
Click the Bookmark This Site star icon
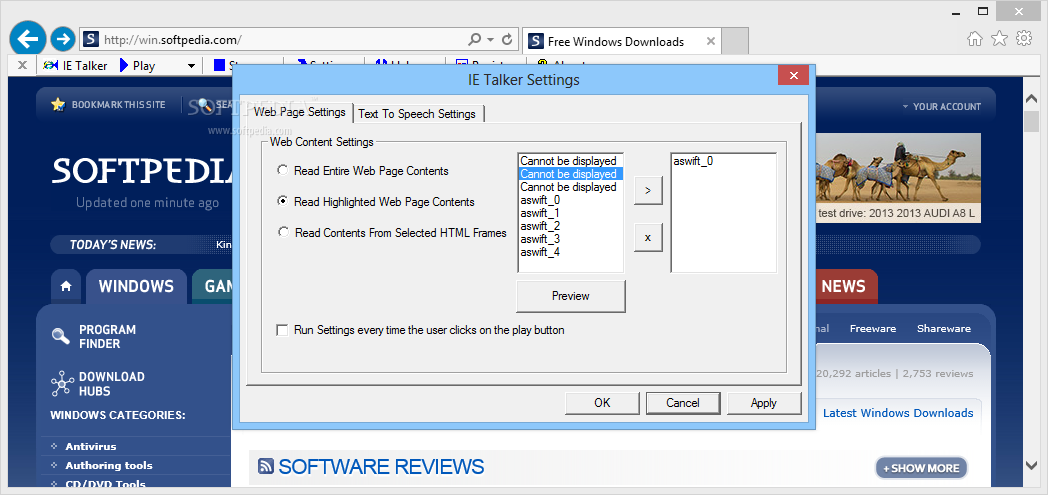pos(58,104)
